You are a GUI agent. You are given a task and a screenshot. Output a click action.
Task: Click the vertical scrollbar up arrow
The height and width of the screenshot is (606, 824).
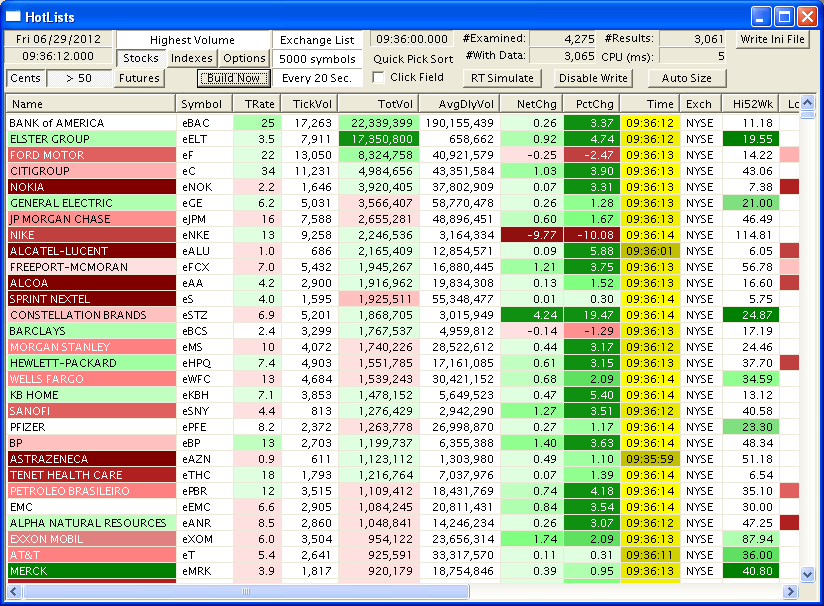point(808,104)
